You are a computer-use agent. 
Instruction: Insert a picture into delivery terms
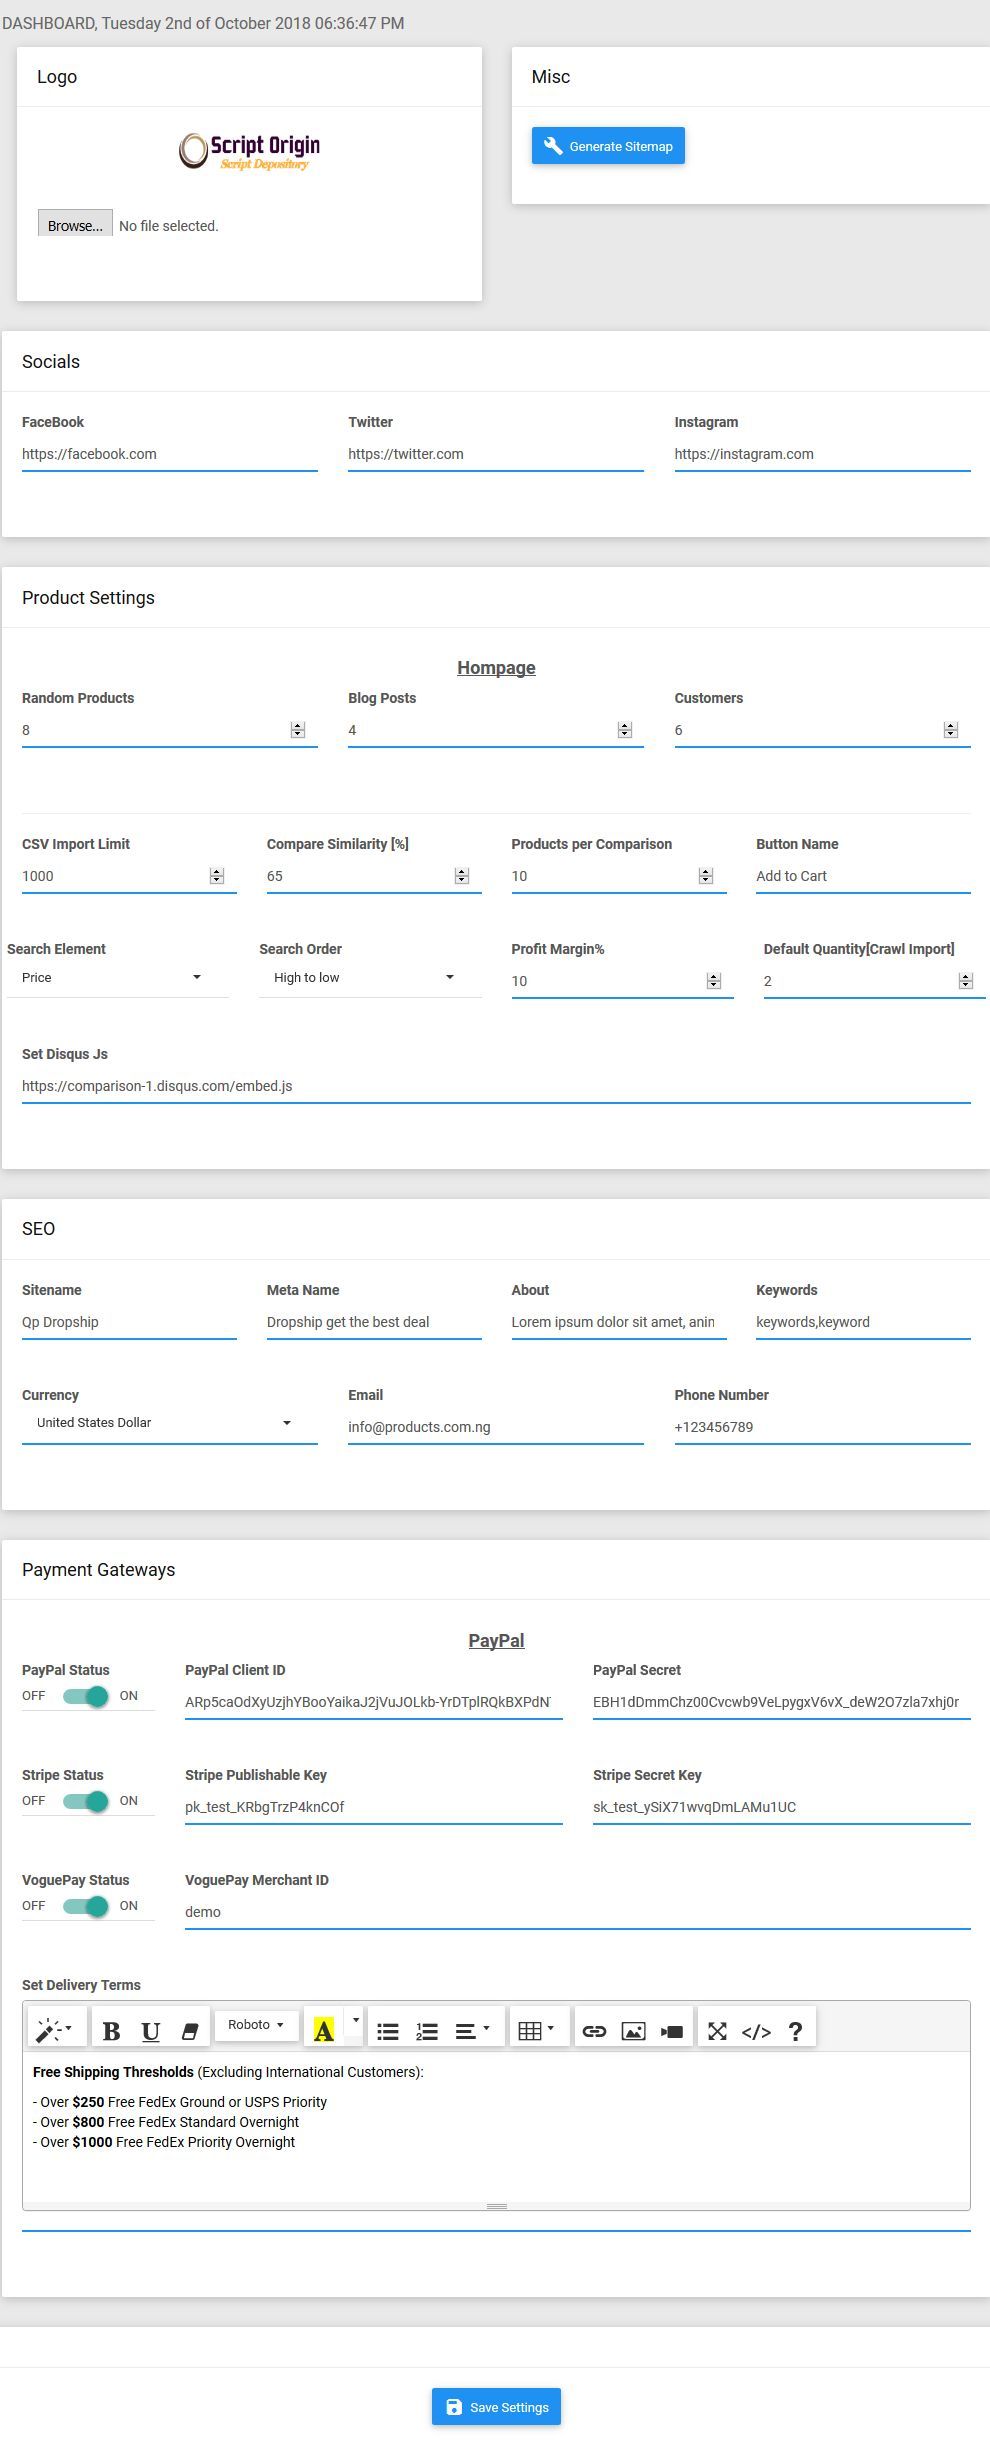(x=633, y=2031)
